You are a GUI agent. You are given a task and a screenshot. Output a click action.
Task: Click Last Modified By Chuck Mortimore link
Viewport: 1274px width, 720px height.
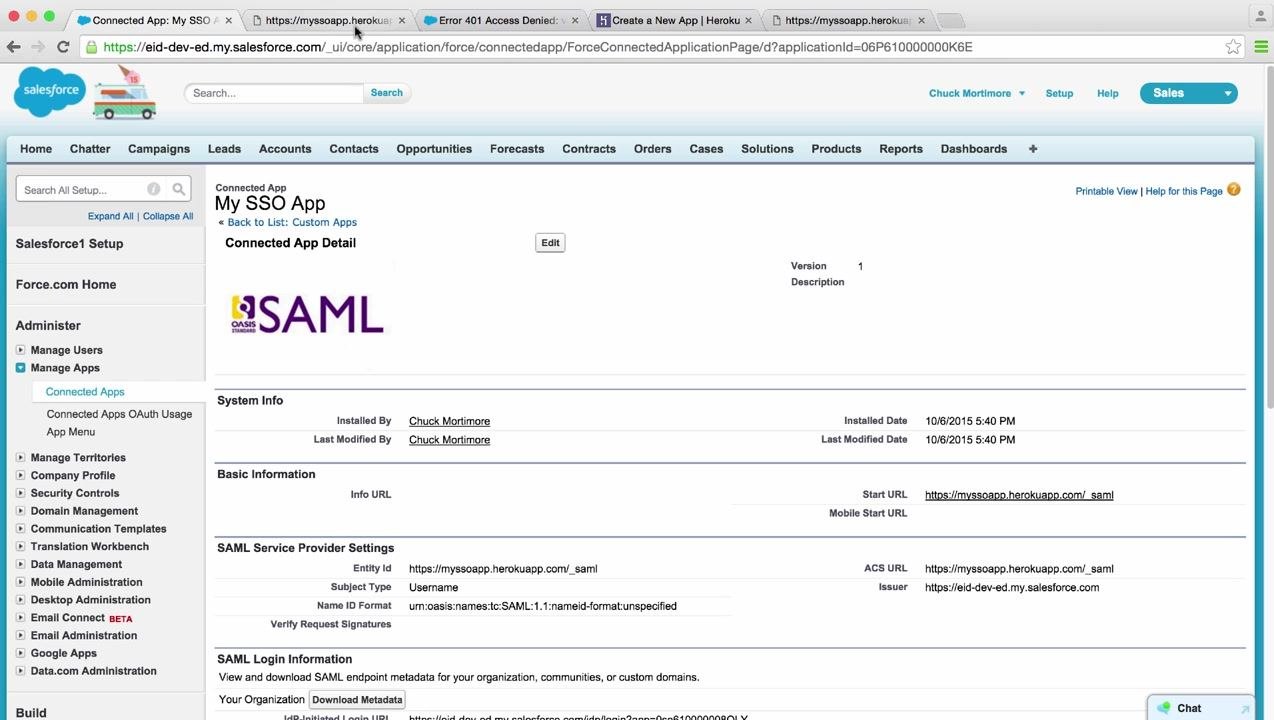coord(449,440)
